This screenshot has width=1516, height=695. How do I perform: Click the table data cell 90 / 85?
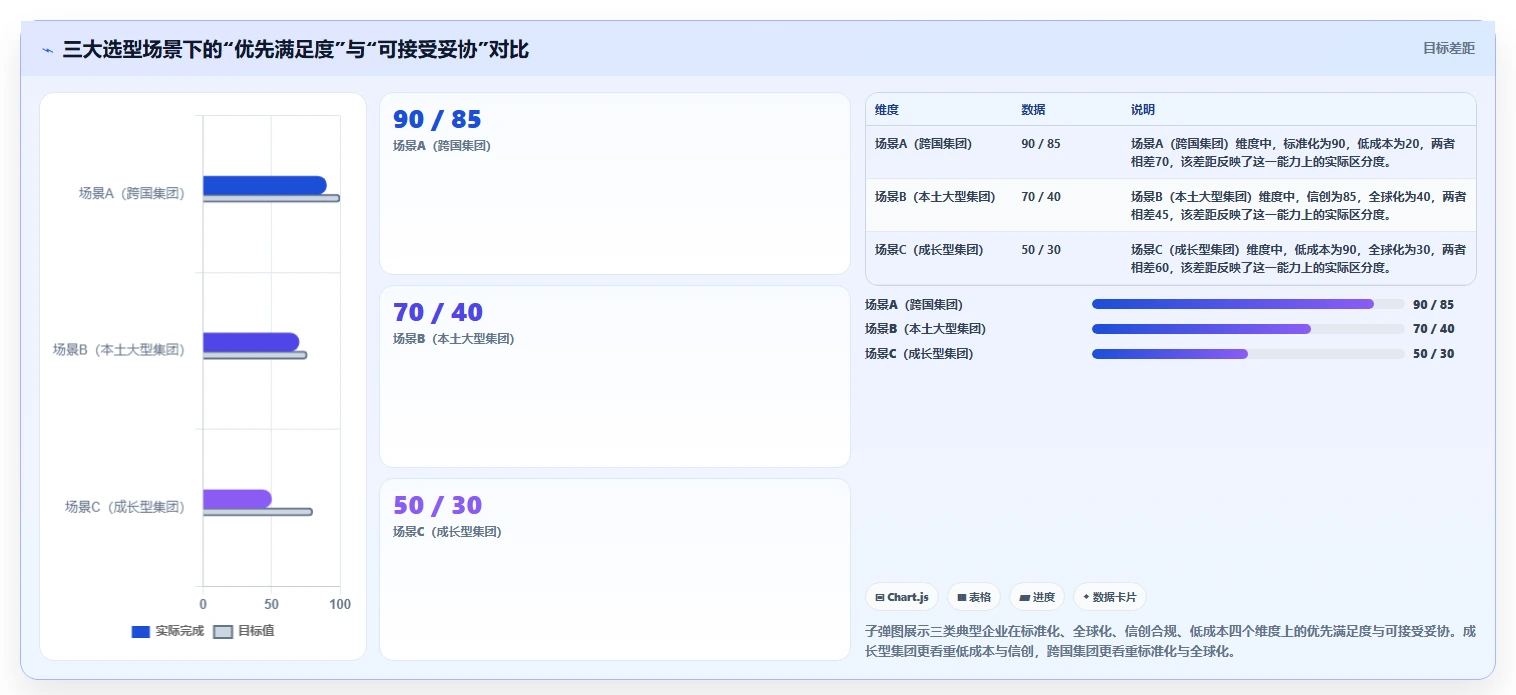pyautogui.click(x=1041, y=144)
